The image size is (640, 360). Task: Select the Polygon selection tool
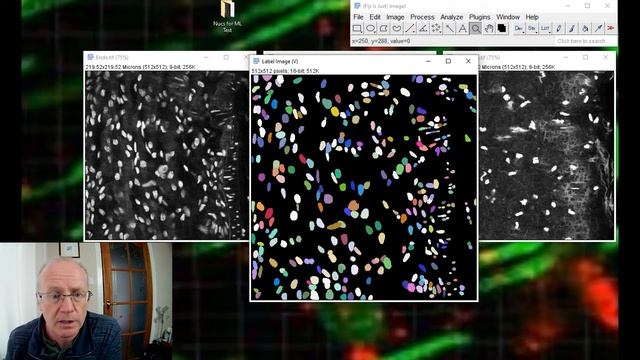point(384,28)
